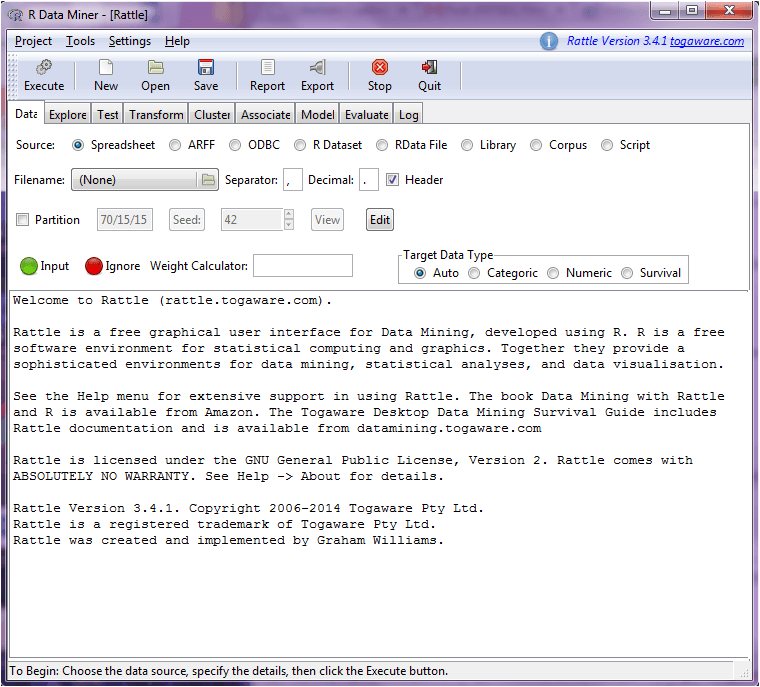Enable the Partition checkbox
The height and width of the screenshot is (687, 760).
[23, 220]
